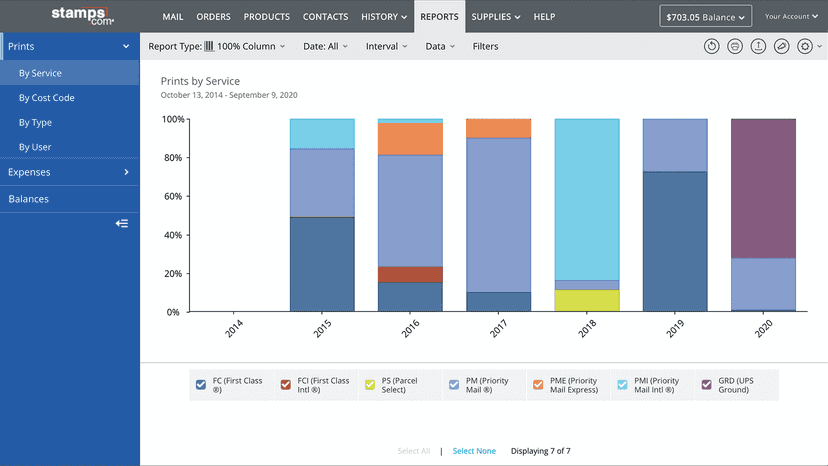Click the refresh report icon
Screen dimensions: 828x466
[711, 46]
